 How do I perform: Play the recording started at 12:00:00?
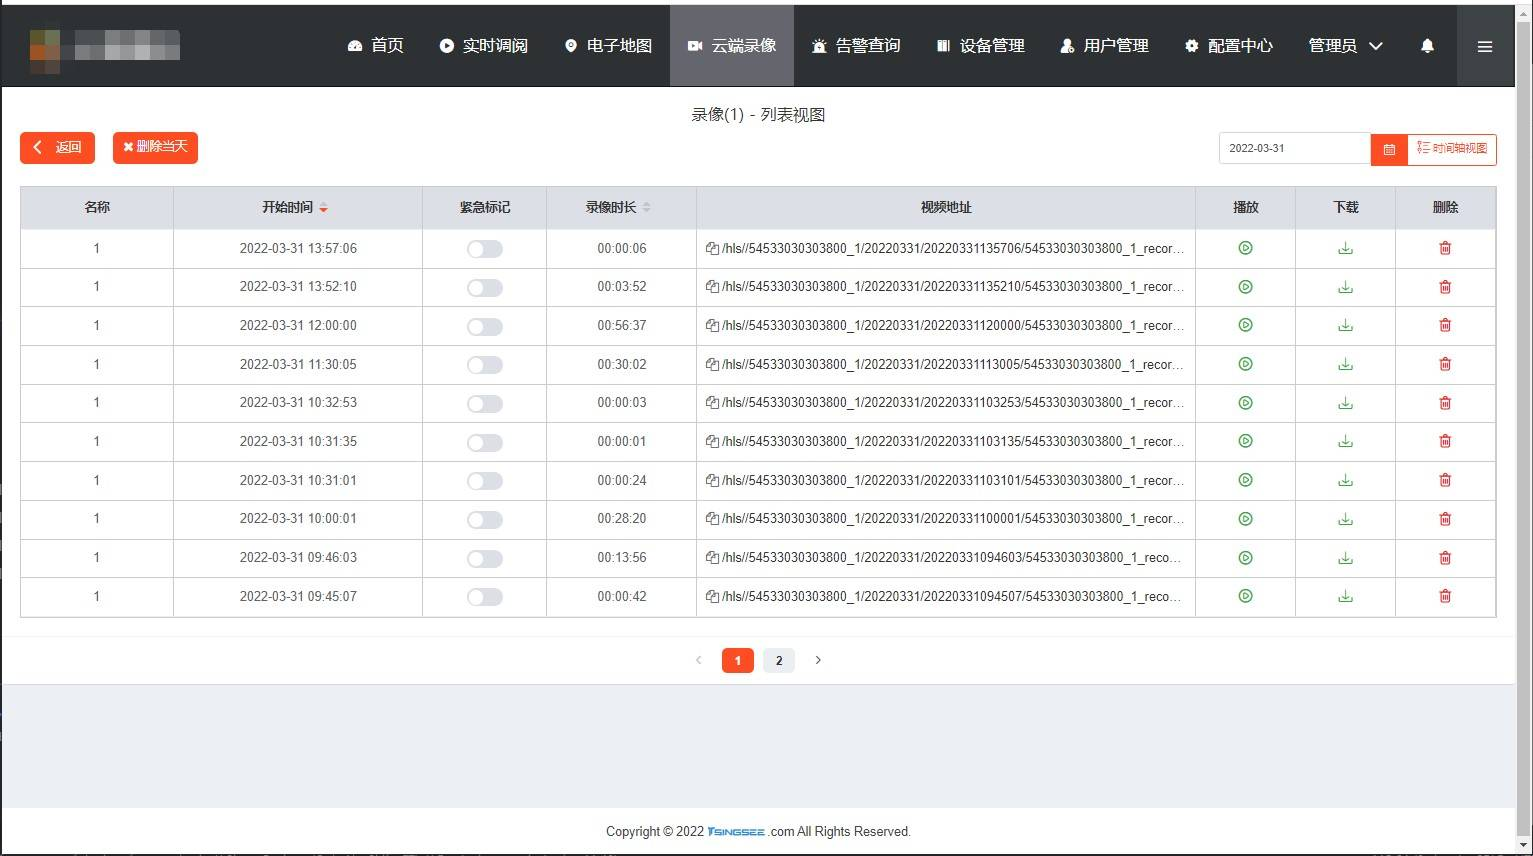(x=1245, y=325)
